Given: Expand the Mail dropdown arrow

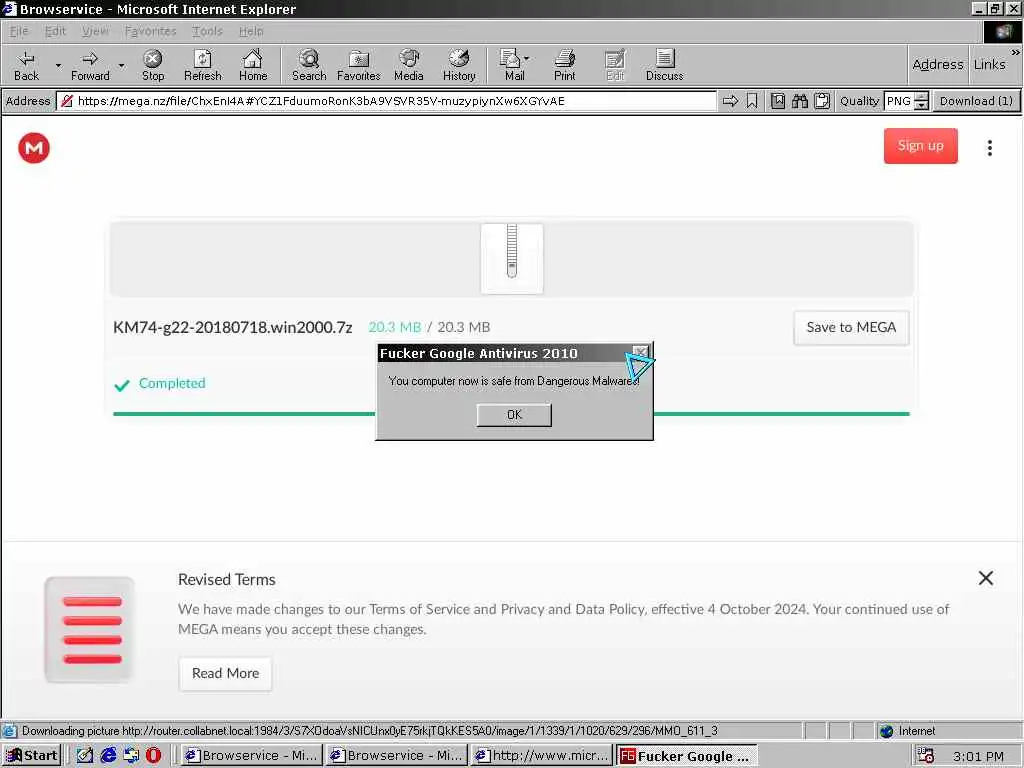Looking at the screenshot, I should tap(527, 58).
